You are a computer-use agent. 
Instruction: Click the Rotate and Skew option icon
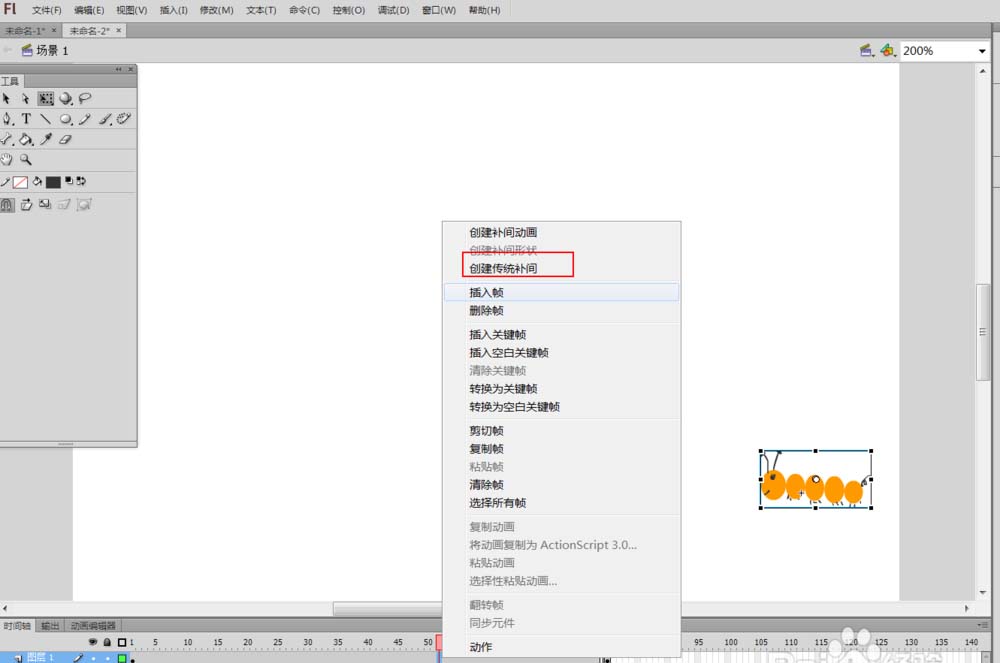pos(26,205)
